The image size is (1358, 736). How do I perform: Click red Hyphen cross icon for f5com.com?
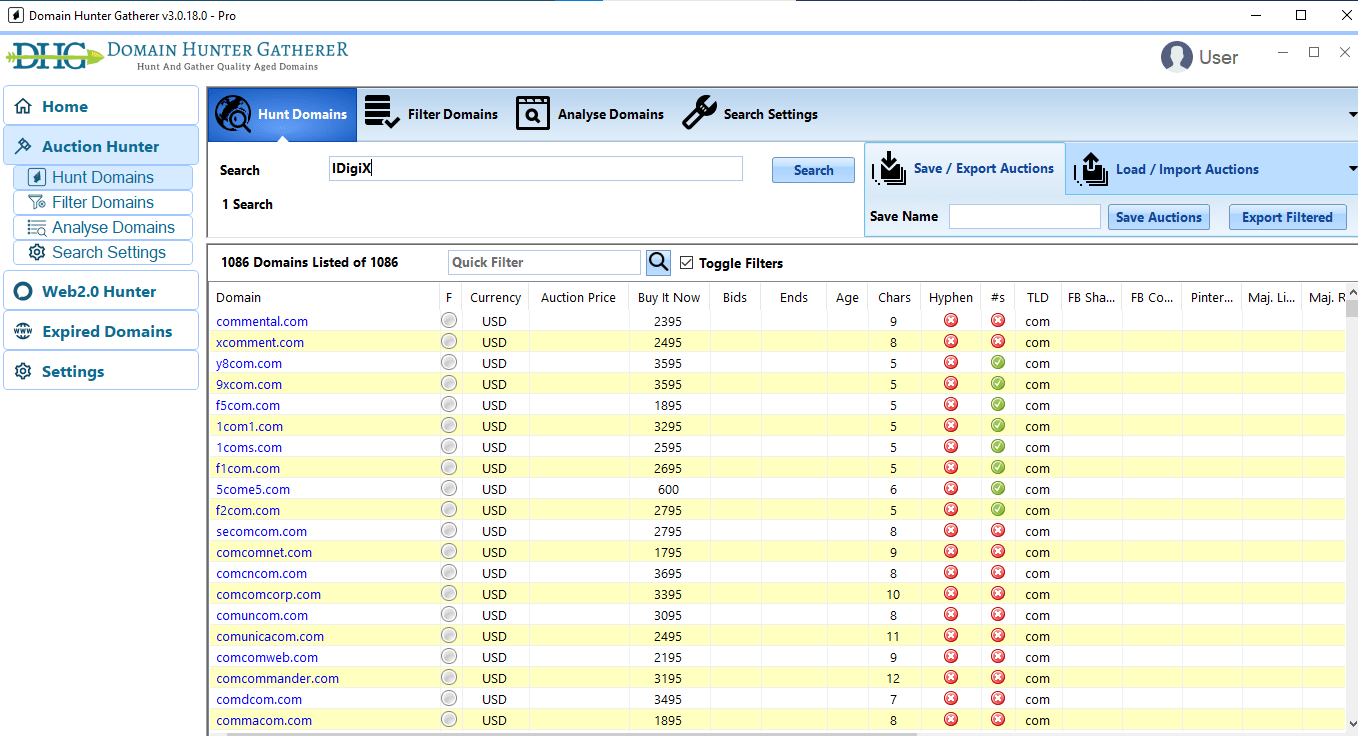click(951, 404)
